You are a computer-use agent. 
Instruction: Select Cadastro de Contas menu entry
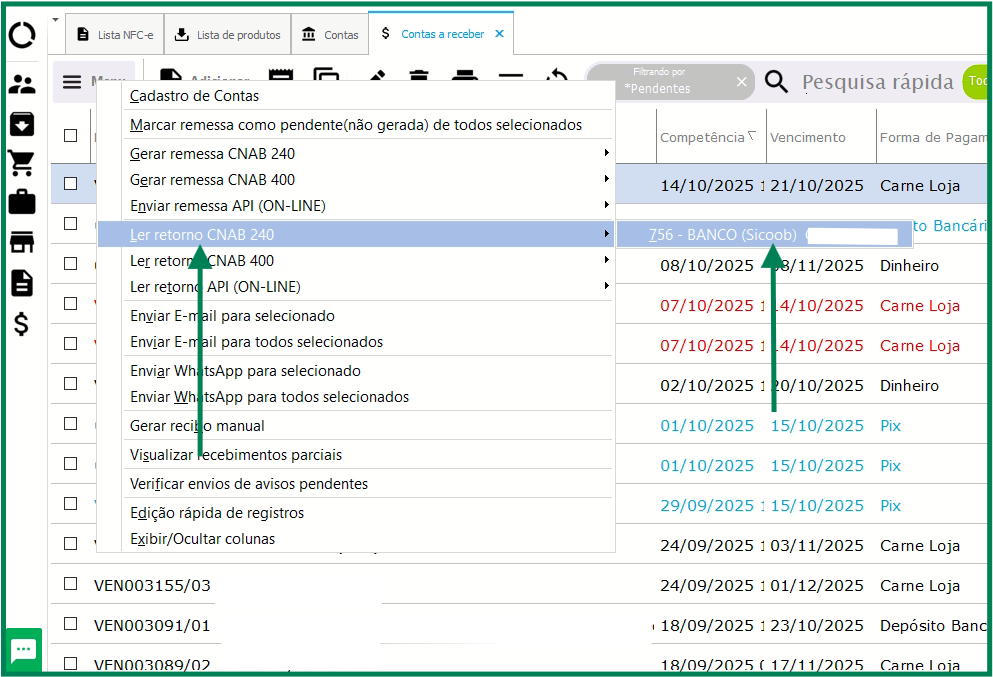point(195,96)
